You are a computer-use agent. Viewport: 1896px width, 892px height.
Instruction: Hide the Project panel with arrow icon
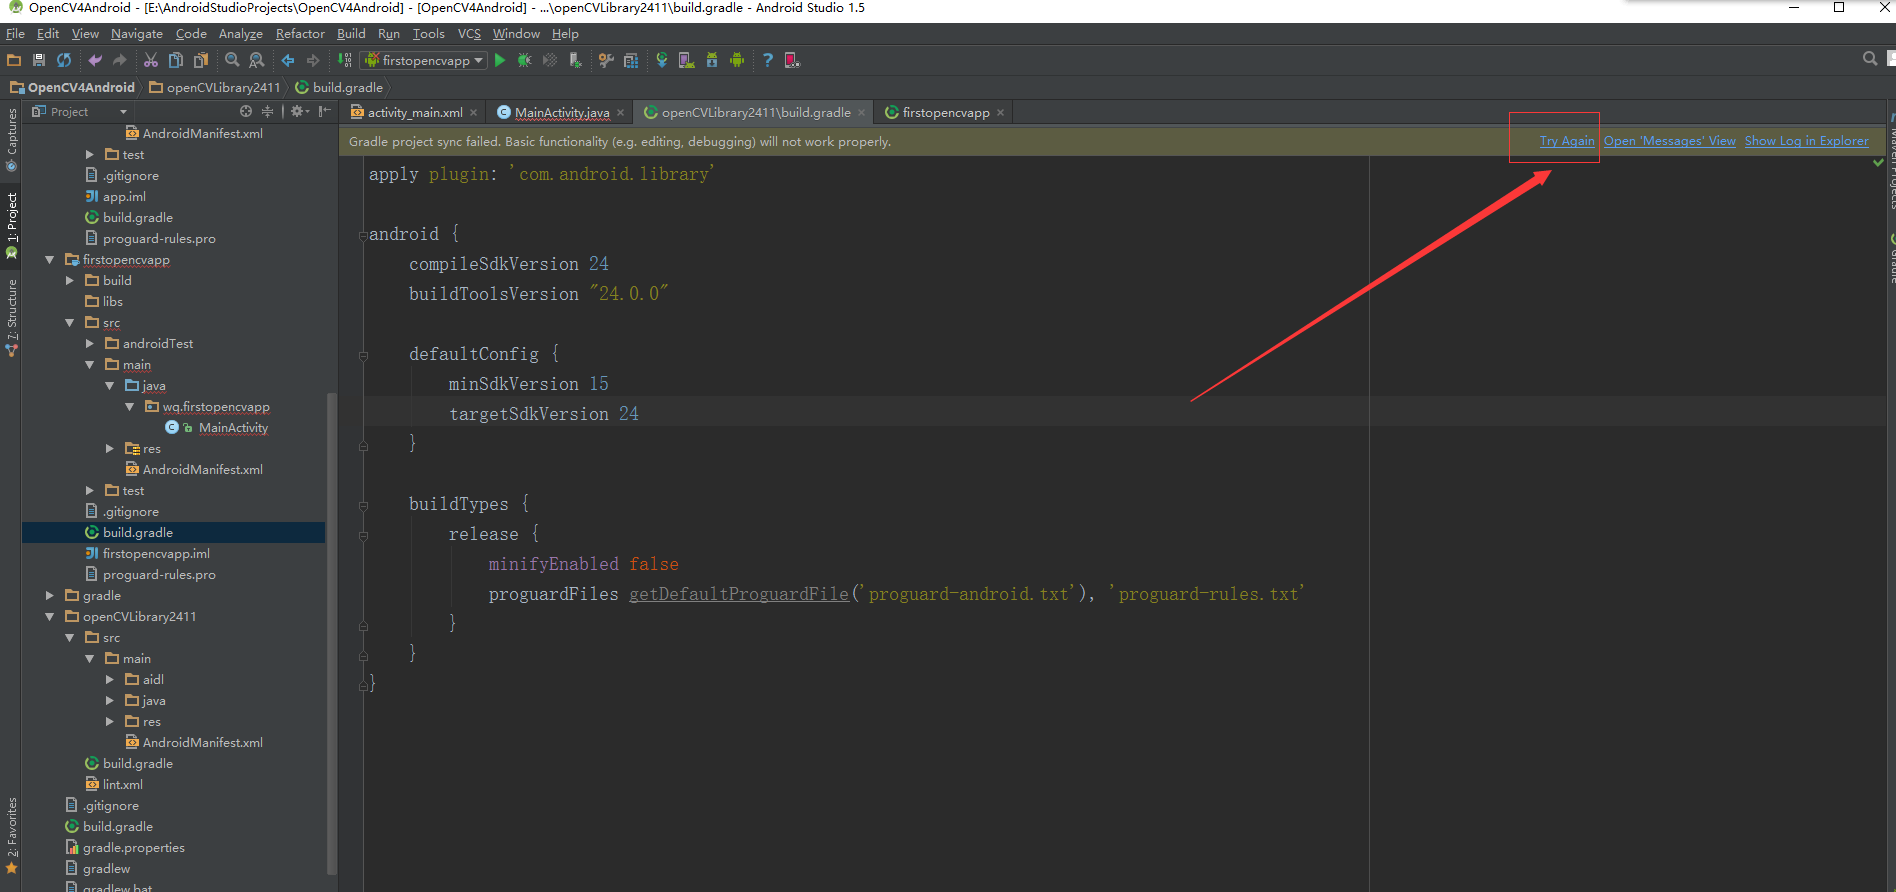coord(325,111)
